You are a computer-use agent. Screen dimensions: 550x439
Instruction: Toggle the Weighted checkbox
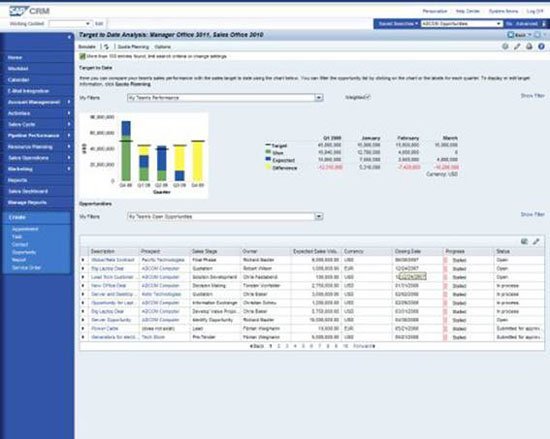click(367, 97)
